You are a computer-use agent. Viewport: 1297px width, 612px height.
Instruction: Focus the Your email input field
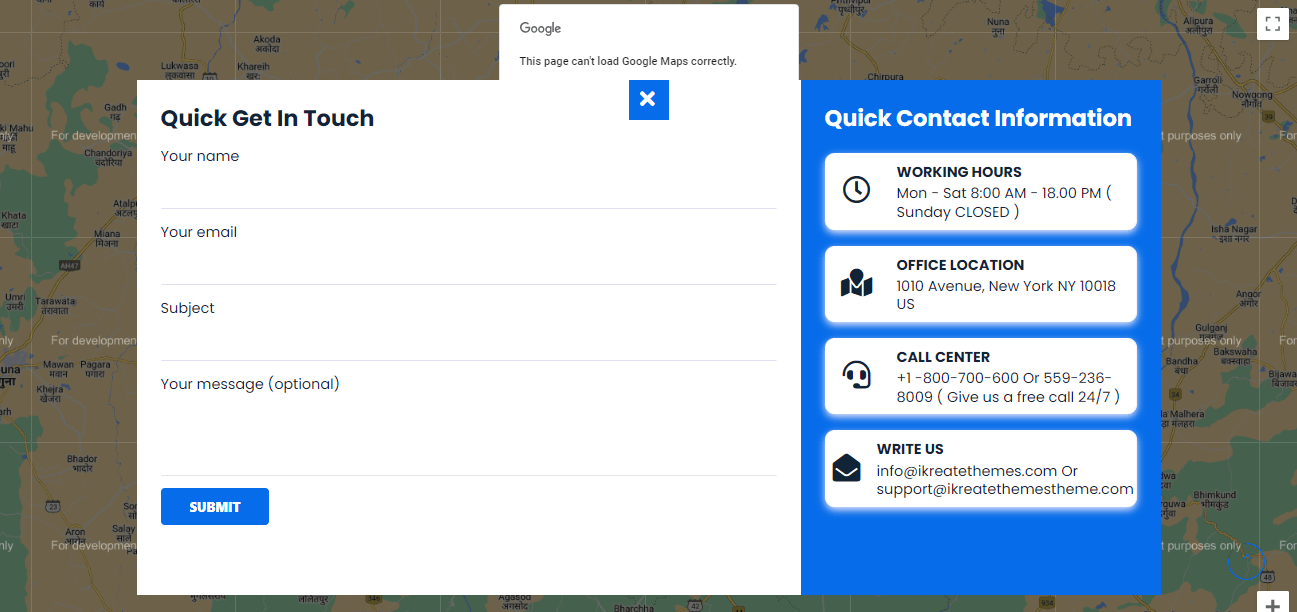[x=468, y=265]
